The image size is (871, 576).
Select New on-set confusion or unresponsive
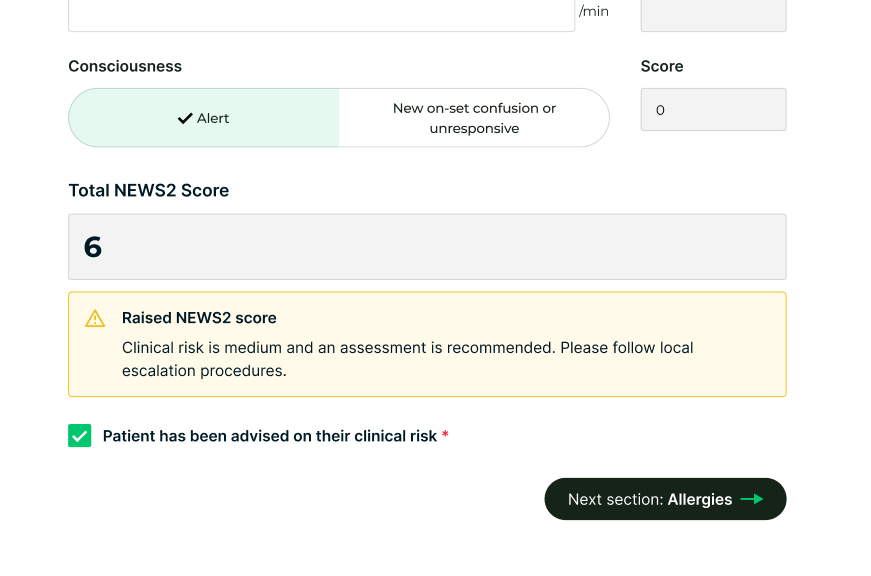coord(474,118)
